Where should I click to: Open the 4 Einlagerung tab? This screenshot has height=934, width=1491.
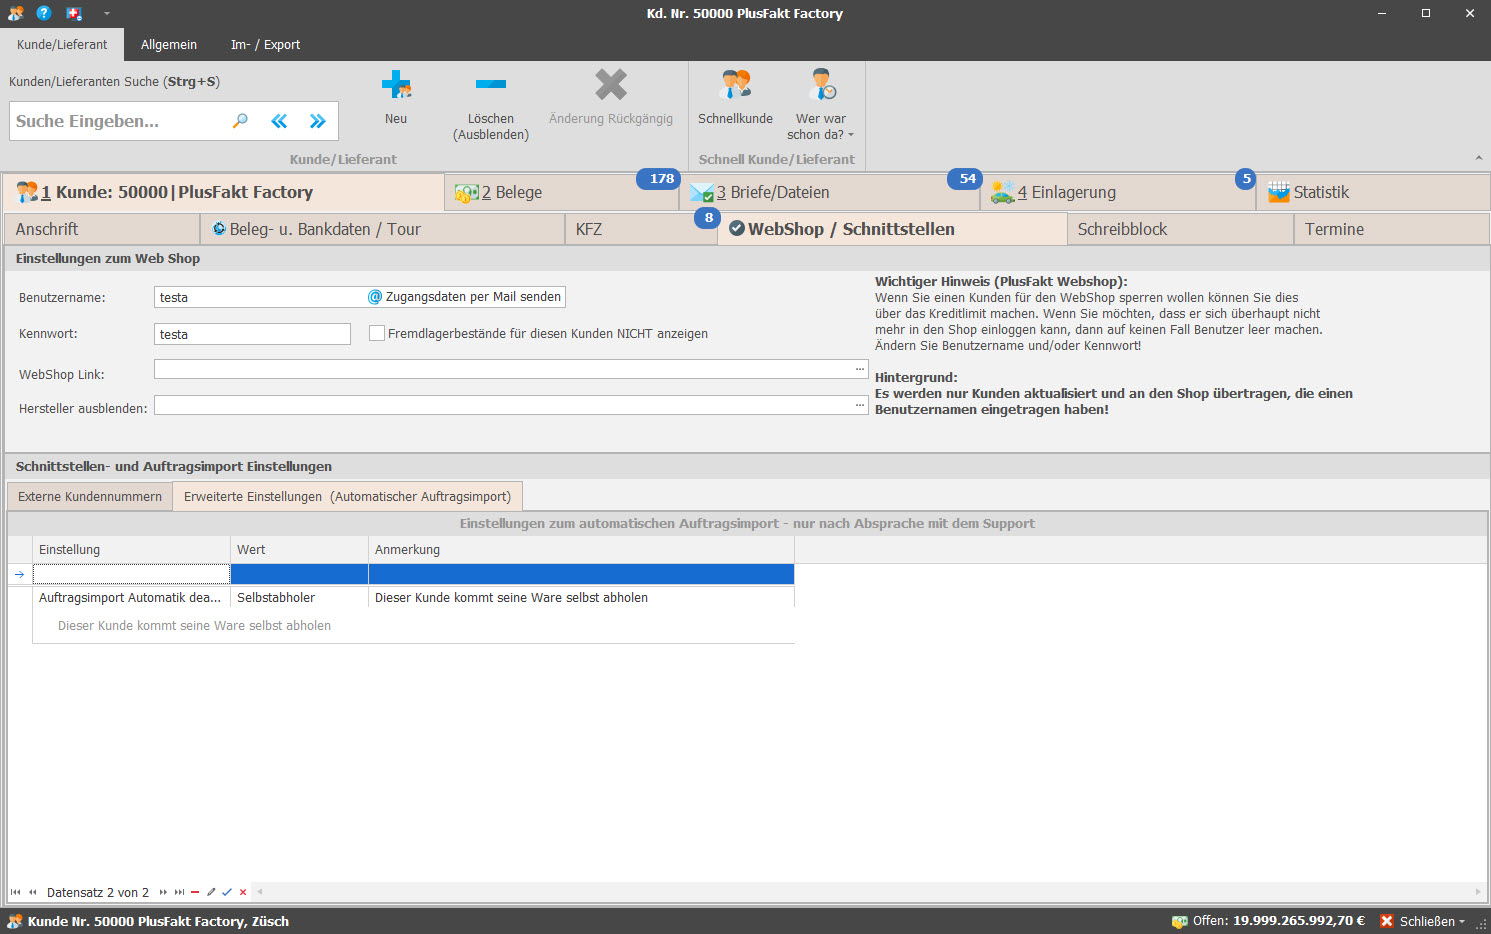click(x=1118, y=193)
